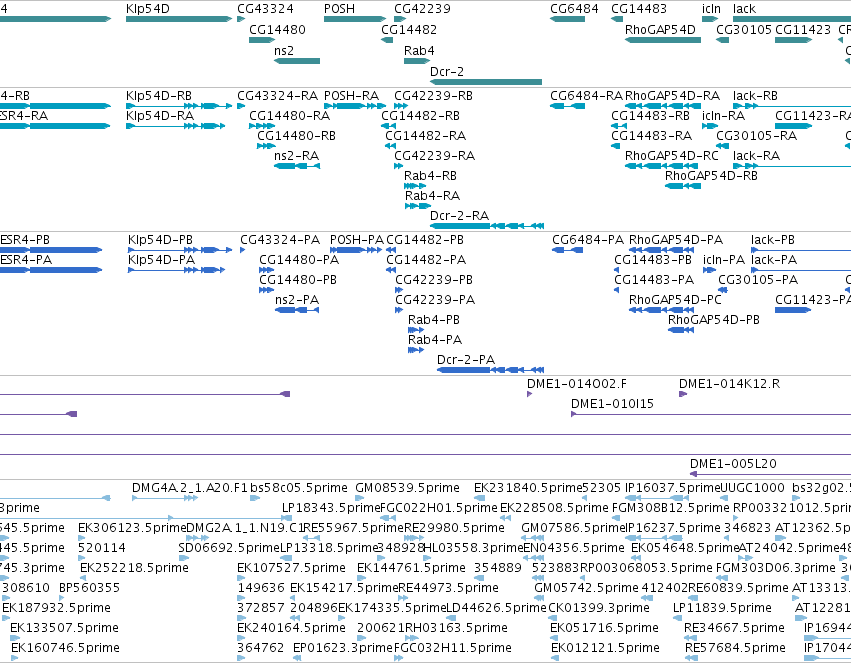Click the LP11839.5prime EST label
Screen dimensions: 851x663
(x=722, y=608)
